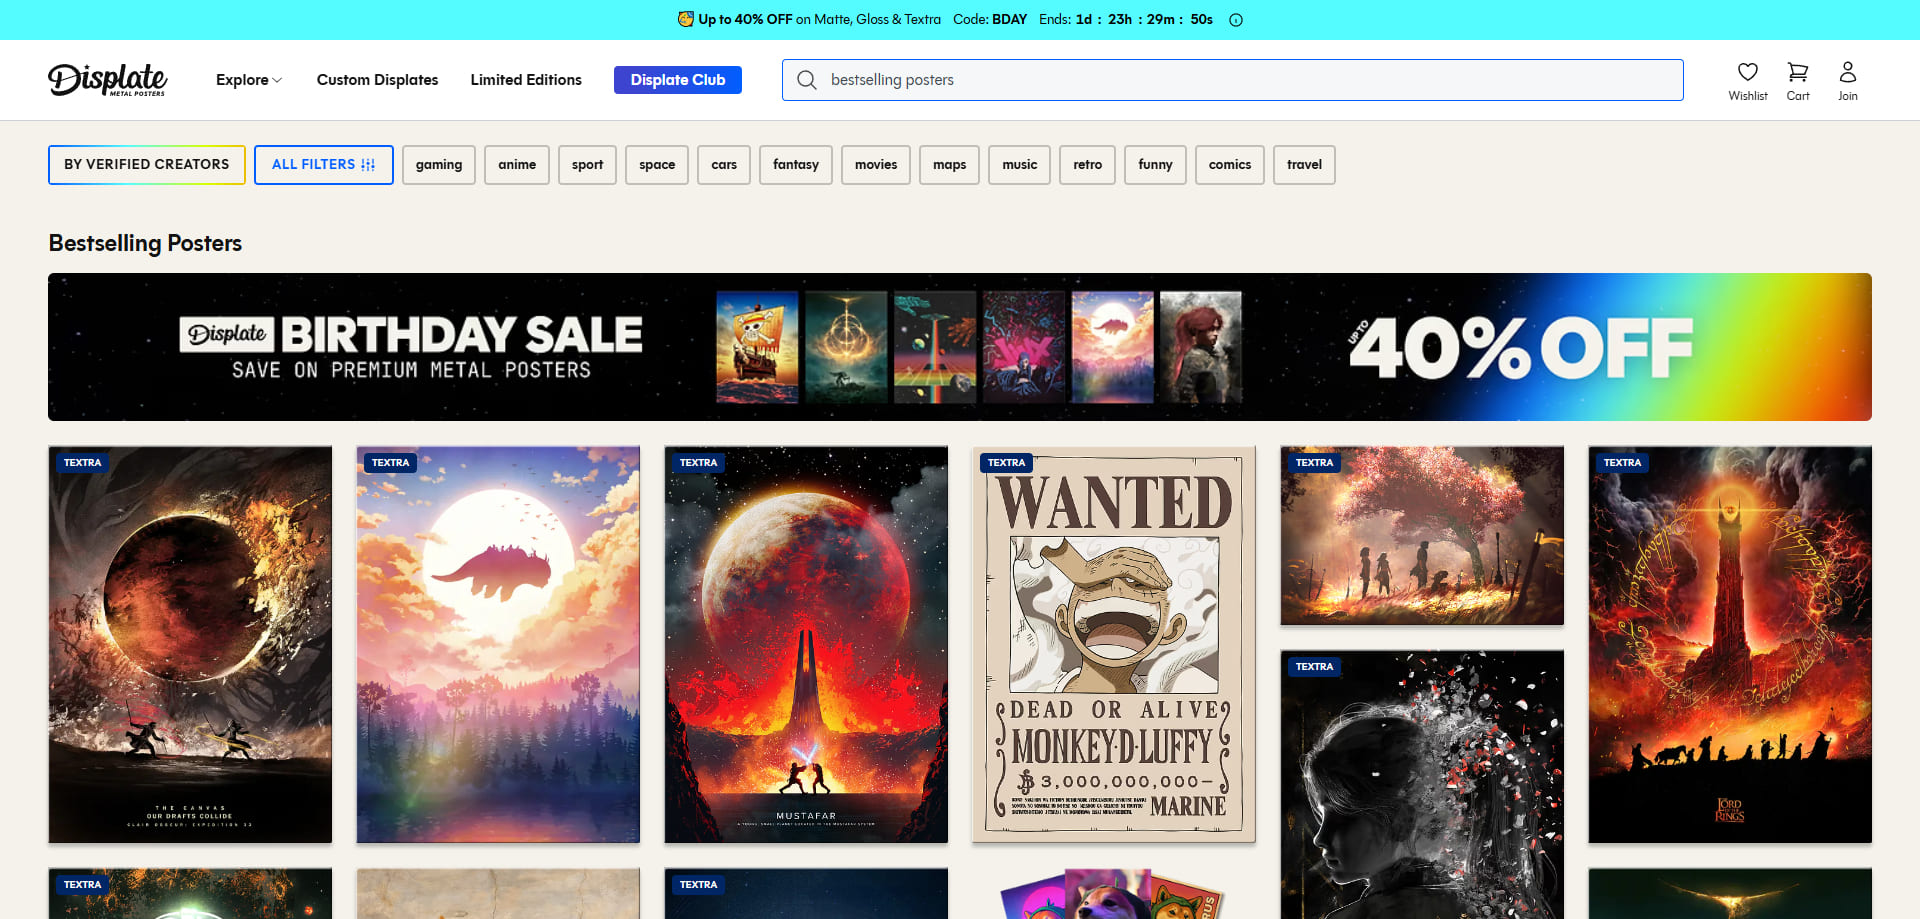This screenshot has height=919, width=1920.
Task: Focus the bestselling posters search field
Action: 1232,80
